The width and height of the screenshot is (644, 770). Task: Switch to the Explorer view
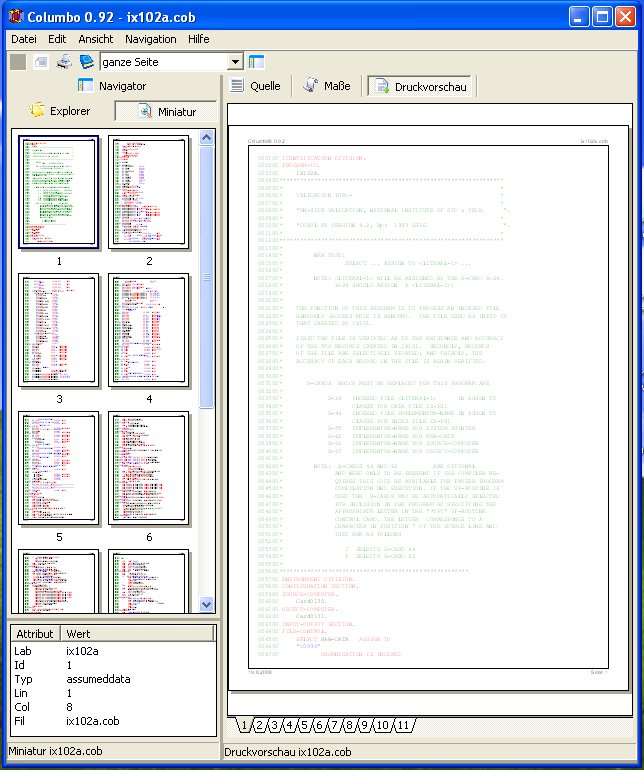60,111
